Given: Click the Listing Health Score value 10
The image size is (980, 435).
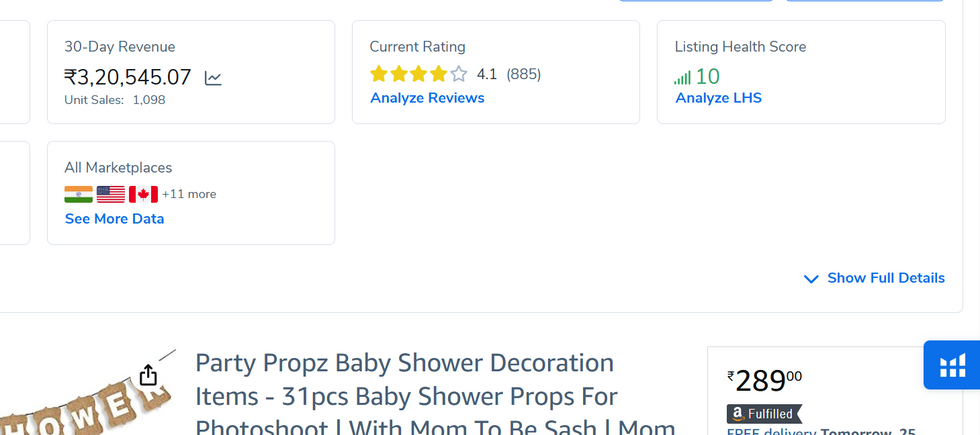Looking at the screenshot, I should (x=708, y=77).
